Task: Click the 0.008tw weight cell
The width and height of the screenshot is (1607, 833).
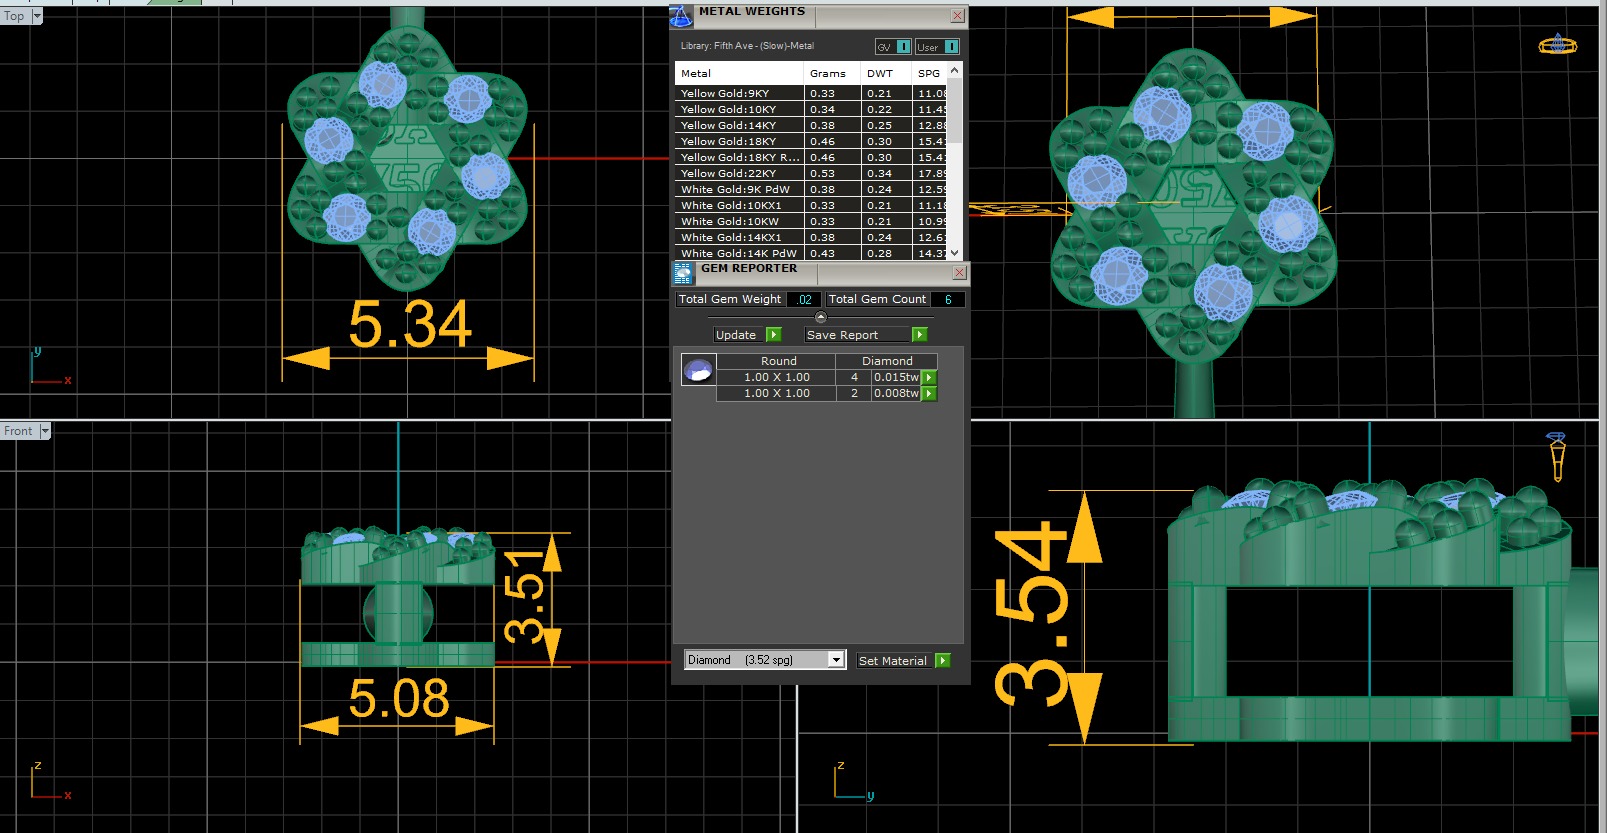Action: [x=896, y=394]
